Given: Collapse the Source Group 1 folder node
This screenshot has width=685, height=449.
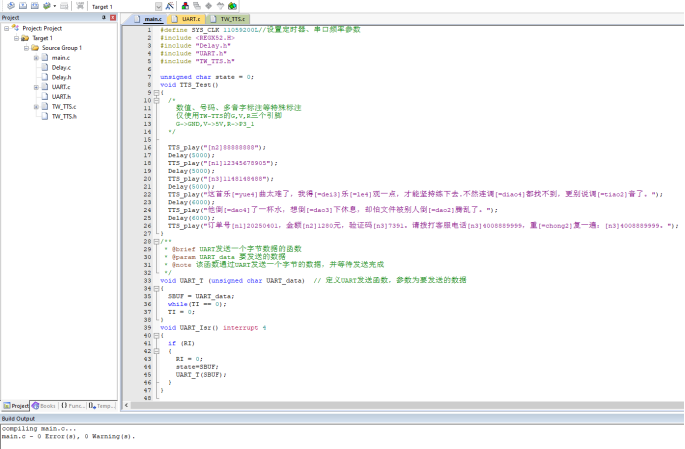Looking at the screenshot, I should click(26, 48).
